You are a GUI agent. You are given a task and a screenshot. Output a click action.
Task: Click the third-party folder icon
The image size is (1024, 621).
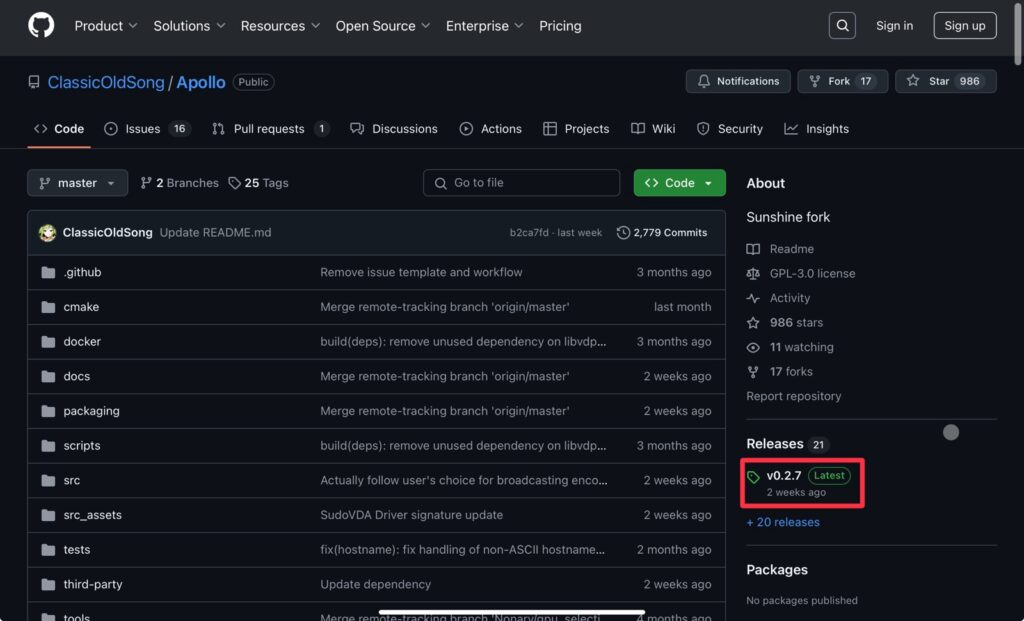pos(48,584)
